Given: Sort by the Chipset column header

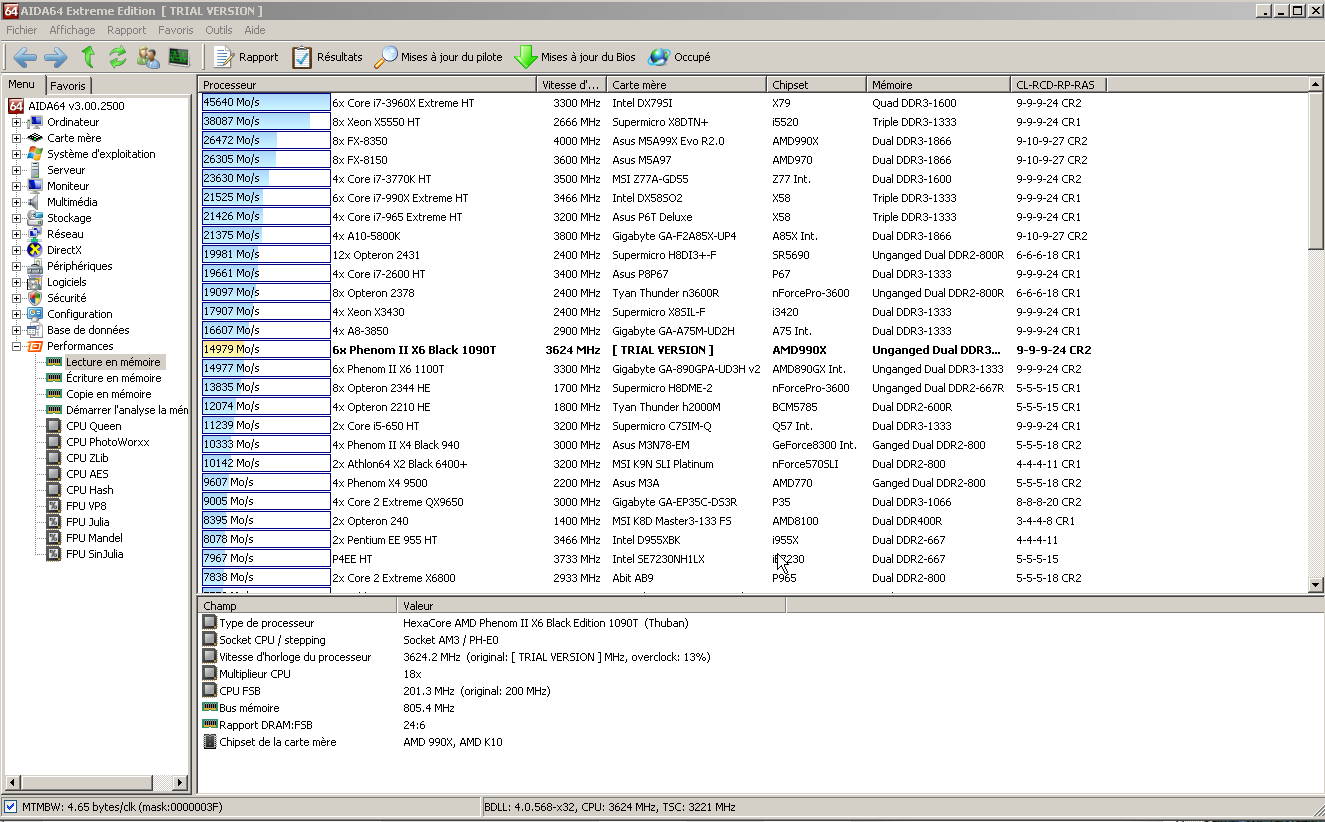Looking at the screenshot, I should tap(817, 85).
